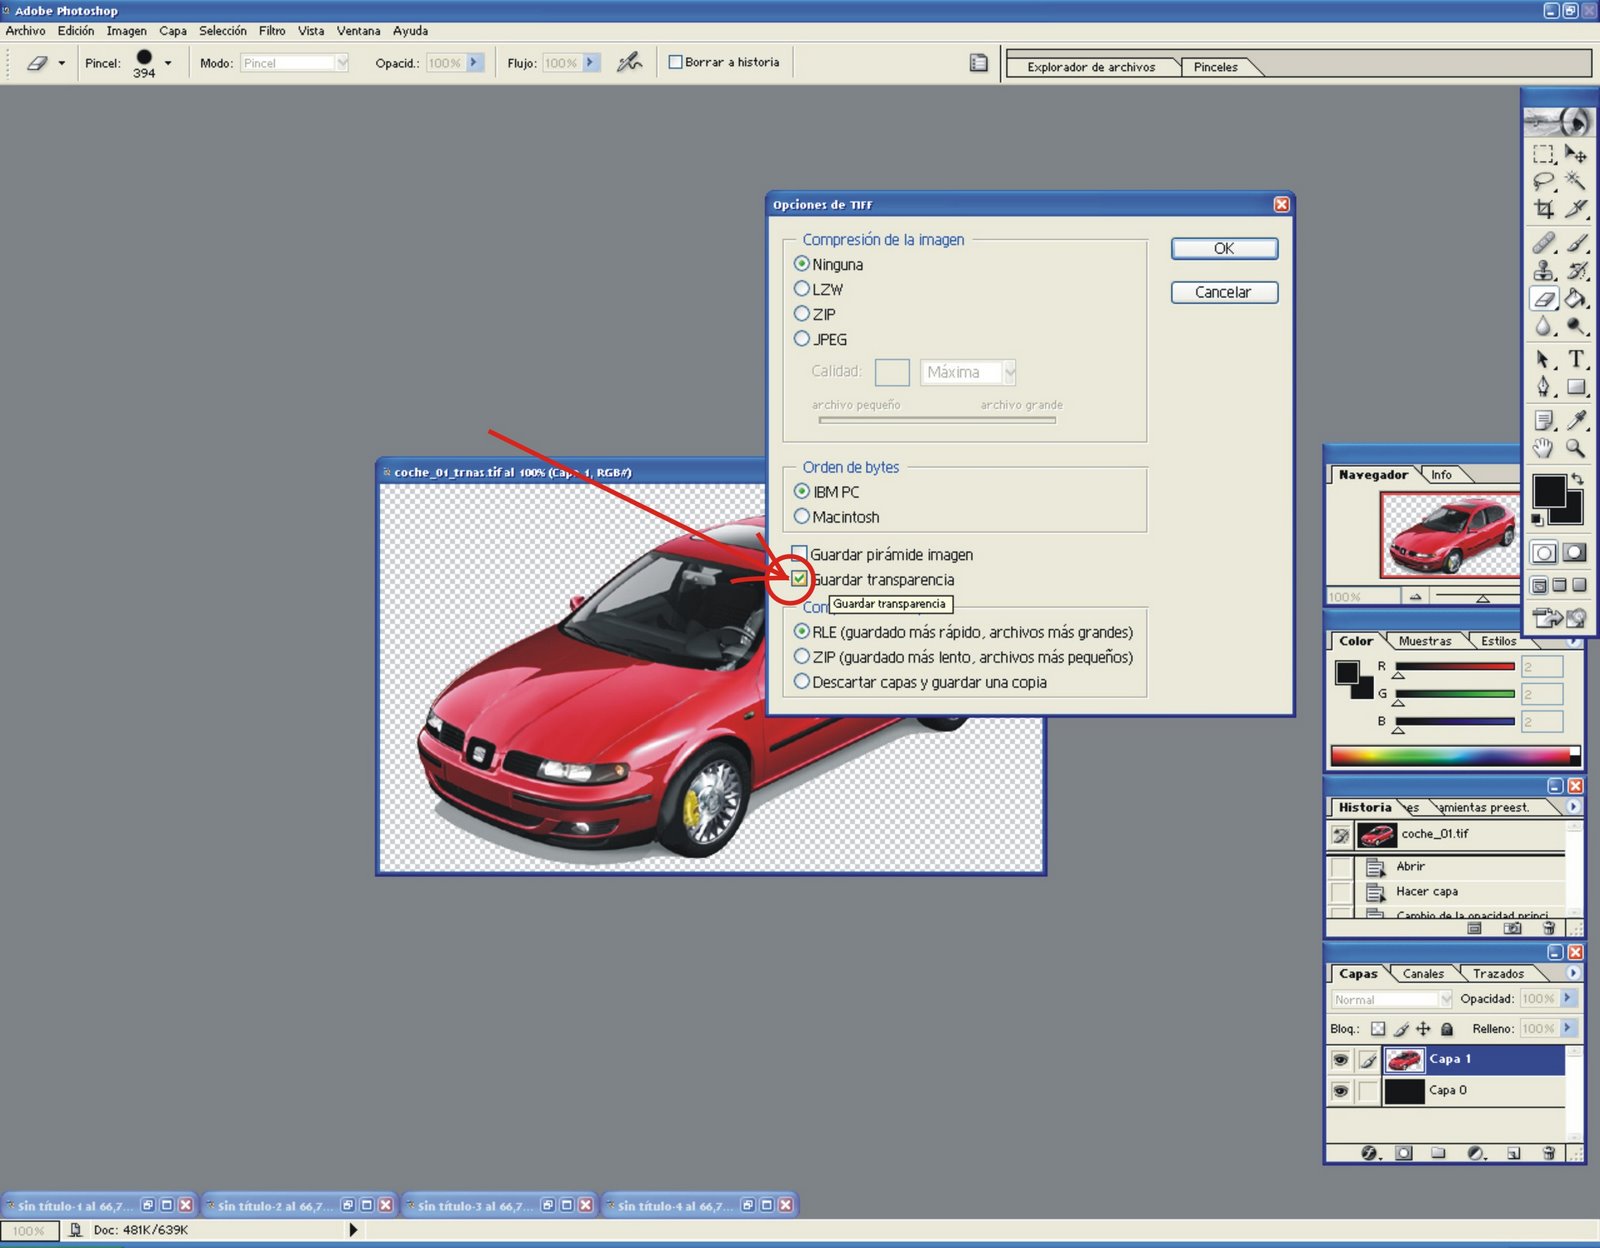Click the Clone Stamp tool
1600x1248 pixels.
point(1544,271)
